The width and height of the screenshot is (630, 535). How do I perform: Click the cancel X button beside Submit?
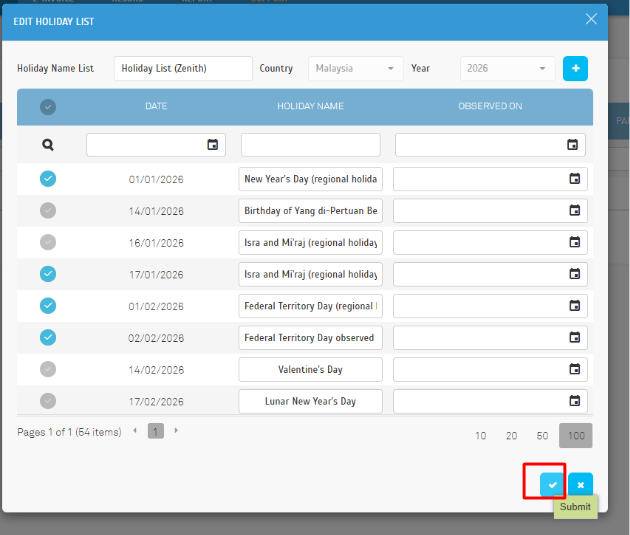[580, 485]
